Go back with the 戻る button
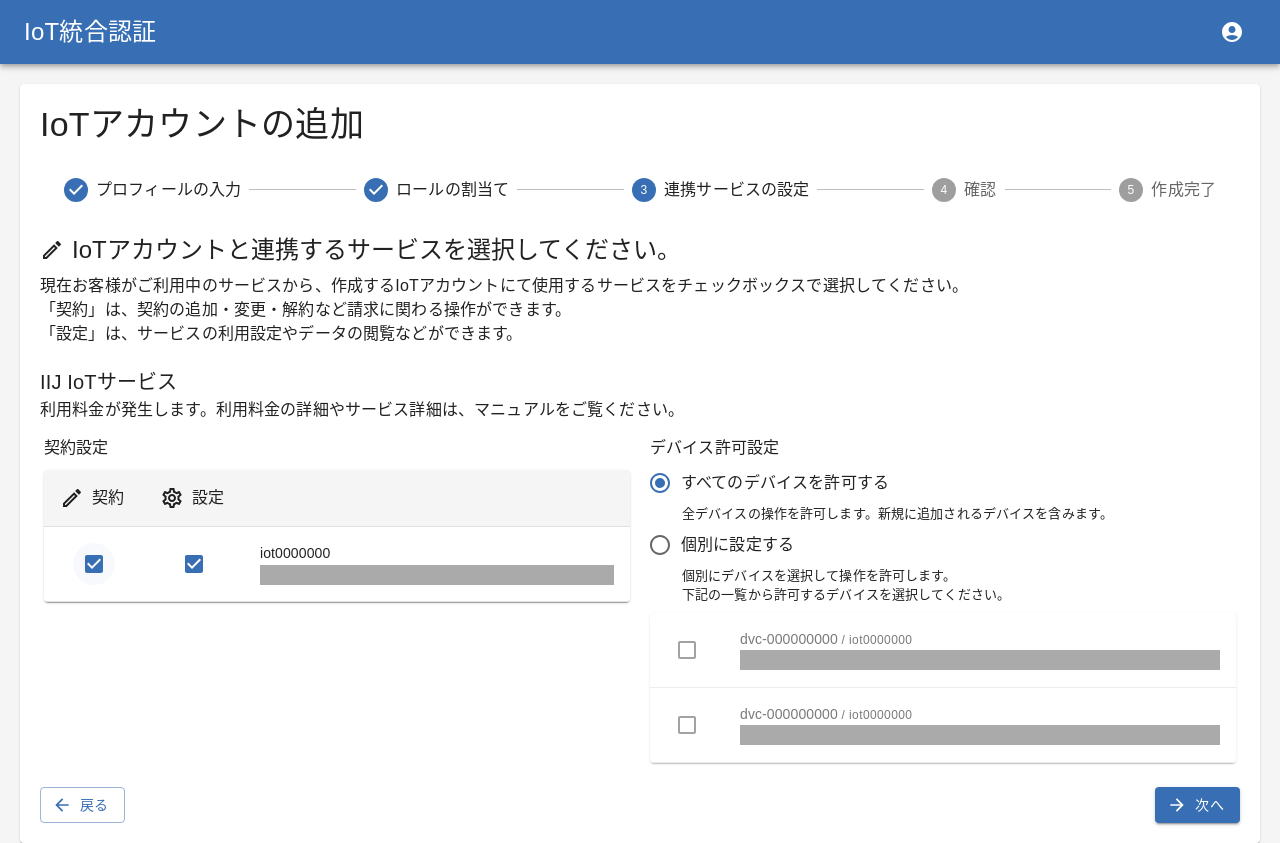The image size is (1280, 843). [x=82, y=805]
